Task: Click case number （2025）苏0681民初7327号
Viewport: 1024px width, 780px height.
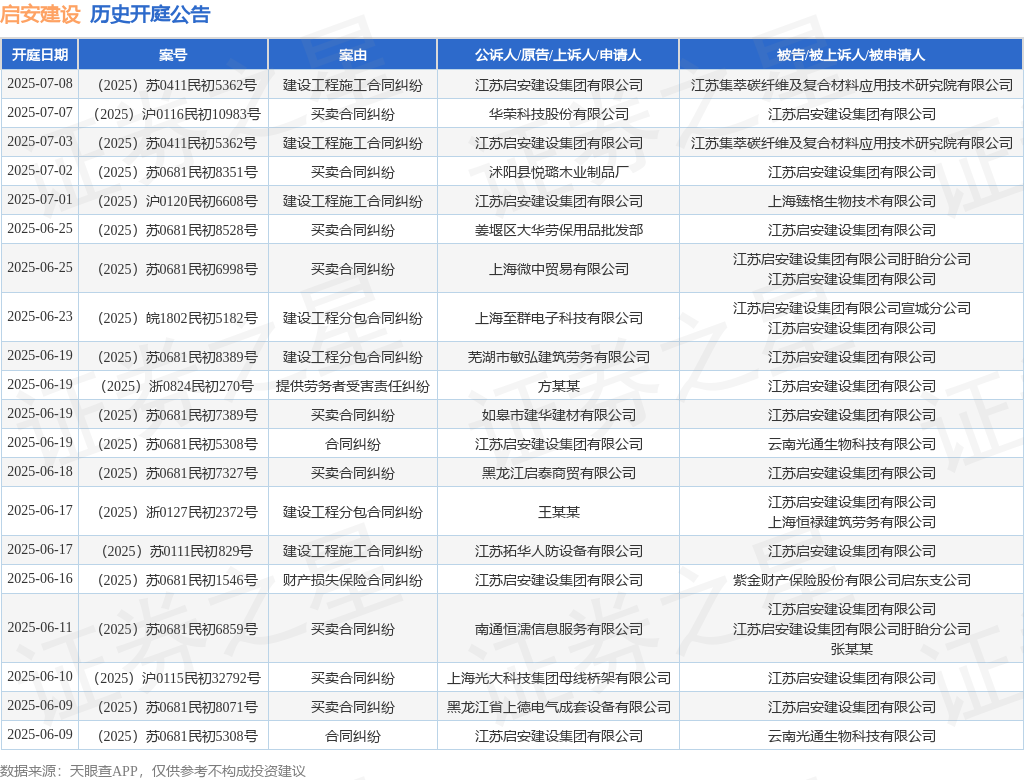Action: (x=173, y=473)
